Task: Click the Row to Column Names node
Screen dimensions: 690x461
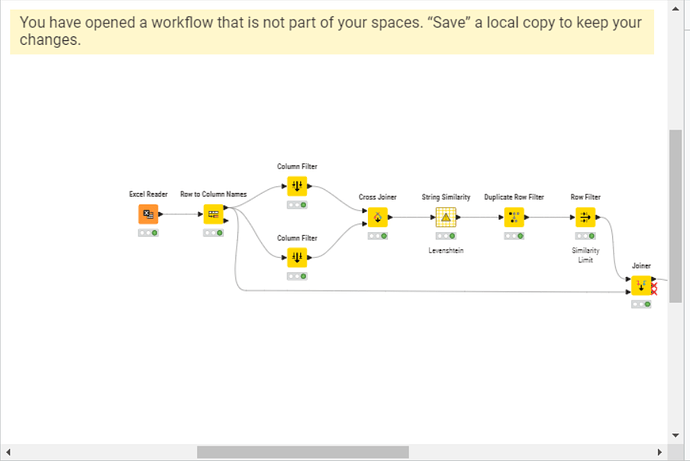Action: coord(213,214)
